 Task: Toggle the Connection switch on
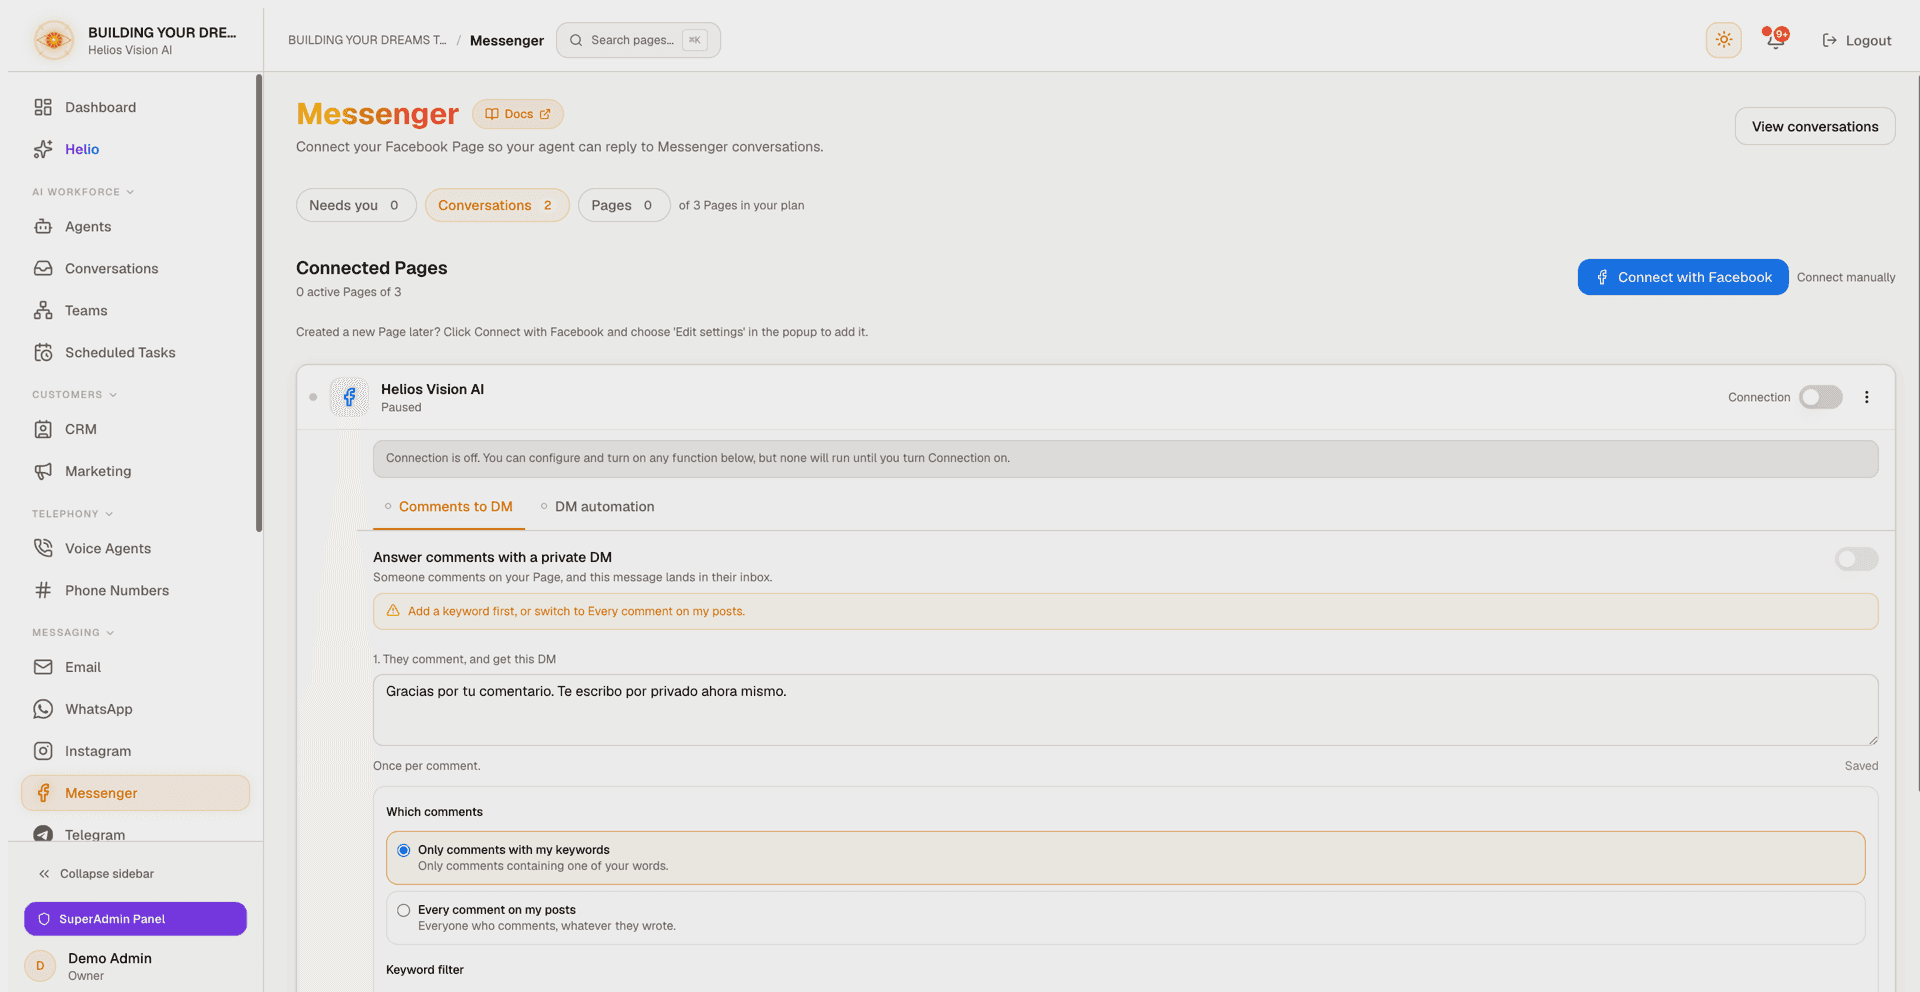pyautogui.click(x=1820, y=397)
